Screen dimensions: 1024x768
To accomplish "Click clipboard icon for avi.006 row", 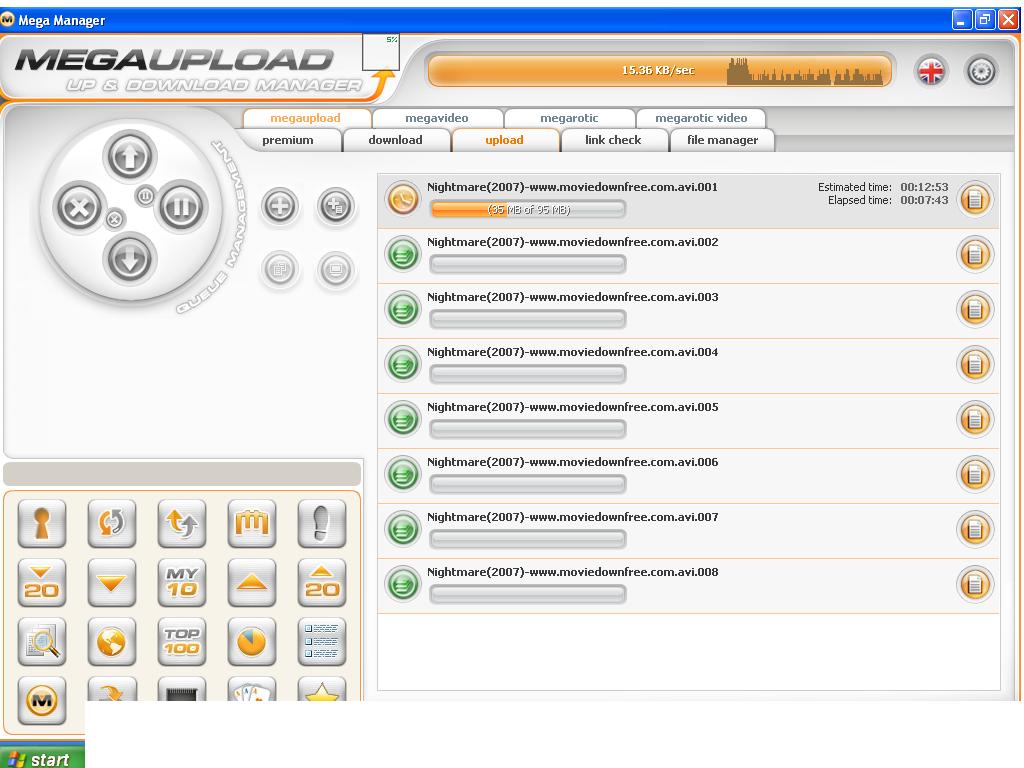I will [975, 474].
